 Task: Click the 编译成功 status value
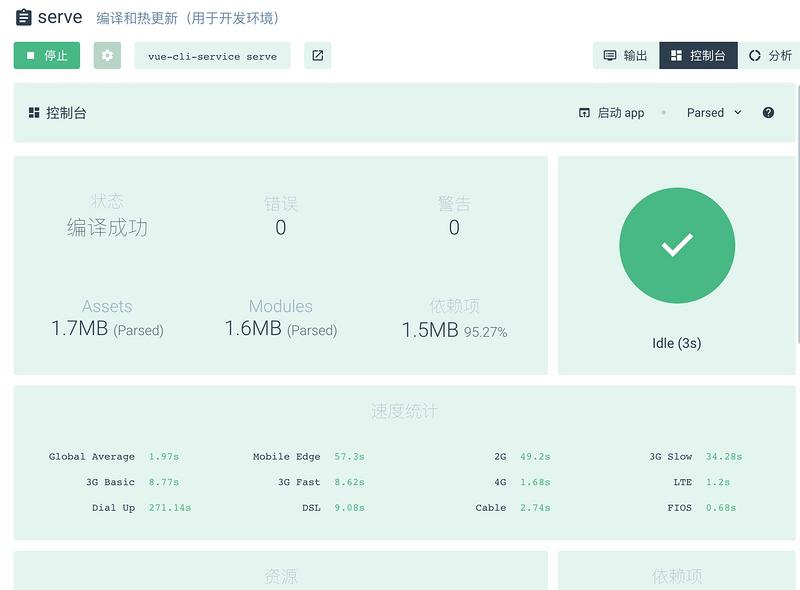107,227
